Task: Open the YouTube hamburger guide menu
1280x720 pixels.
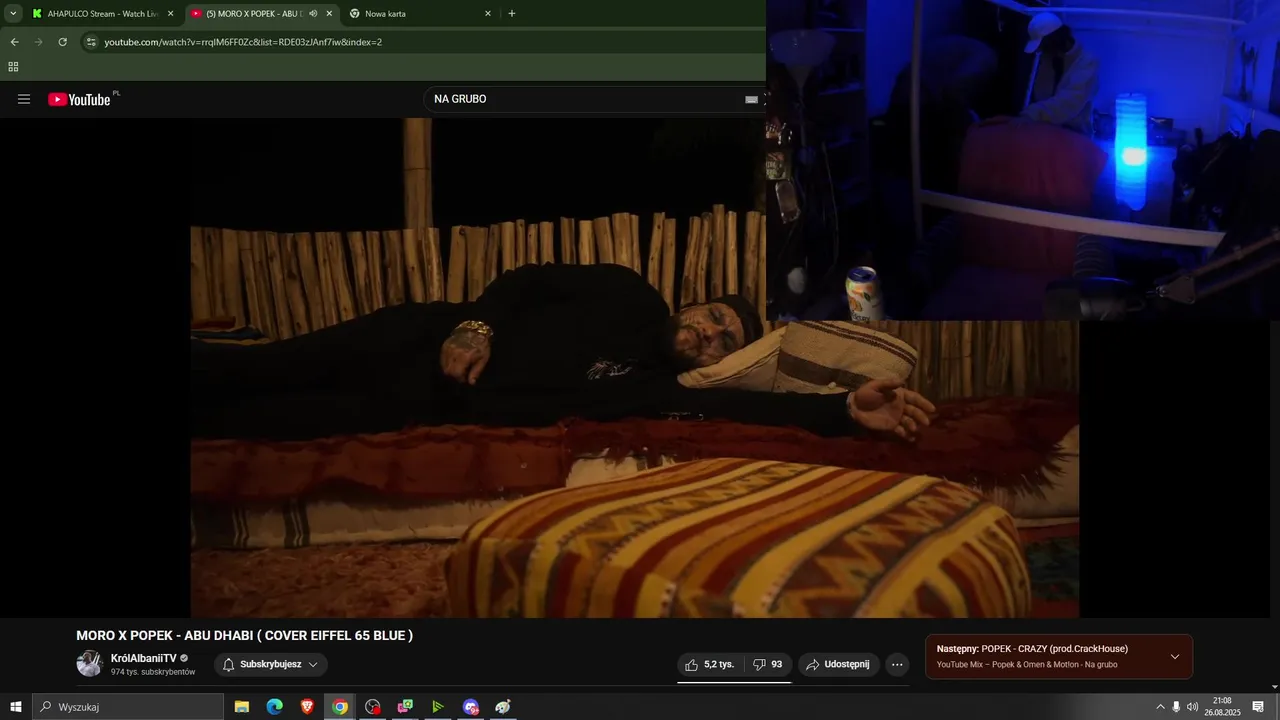Action: pos(24,99)
